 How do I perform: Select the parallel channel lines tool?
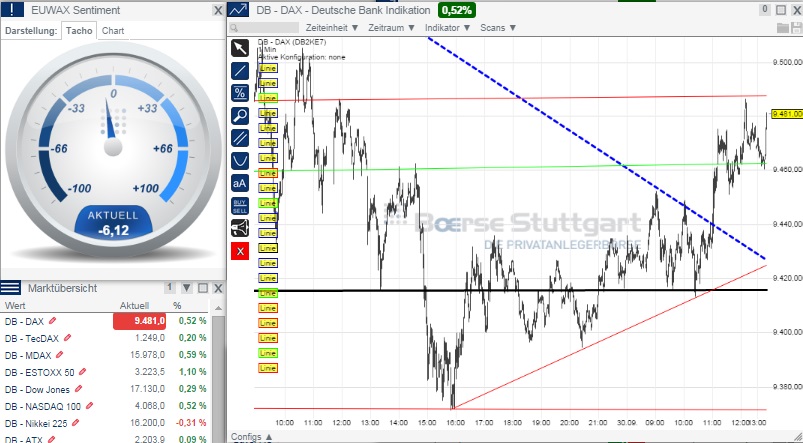click(x=240, y=138)
